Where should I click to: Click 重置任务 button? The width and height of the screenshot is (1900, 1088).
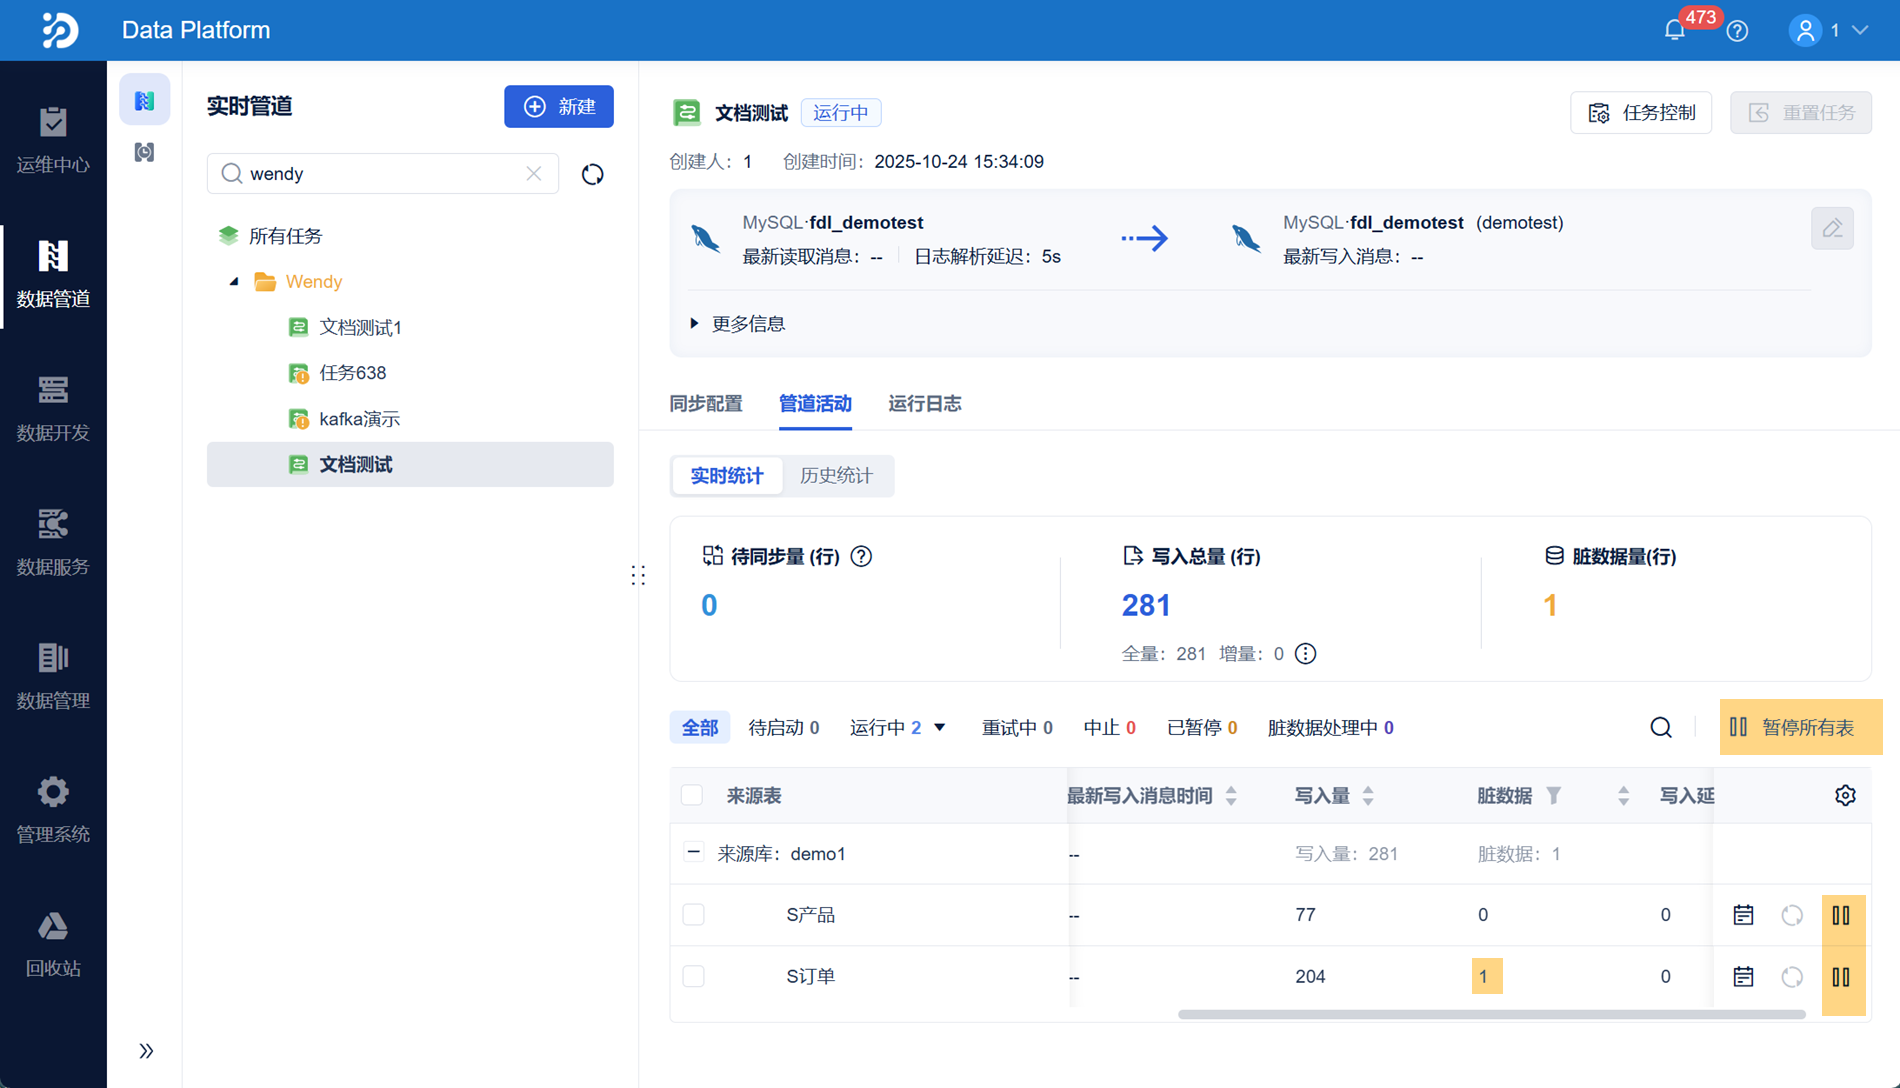click(x=1801, y=113)
